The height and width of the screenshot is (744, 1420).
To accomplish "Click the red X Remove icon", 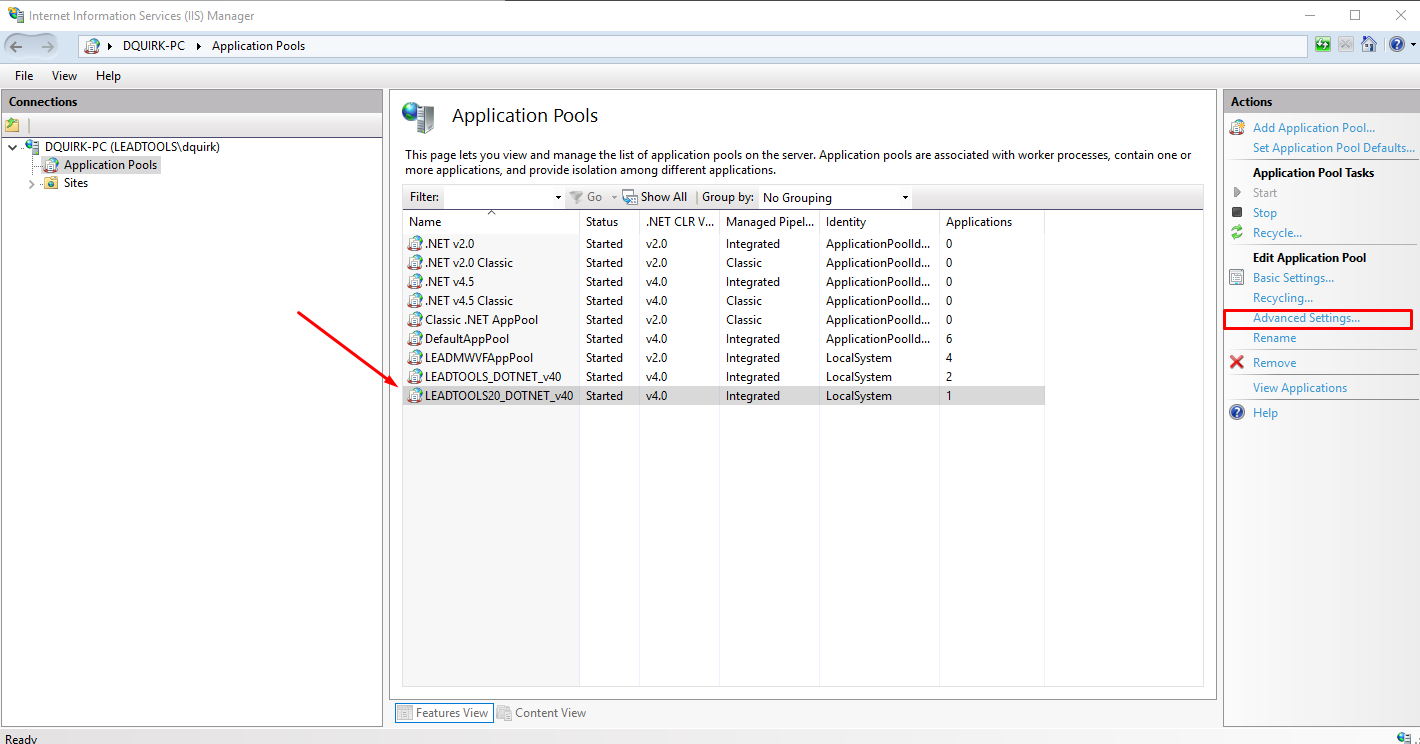I will tap(1237, 363).
